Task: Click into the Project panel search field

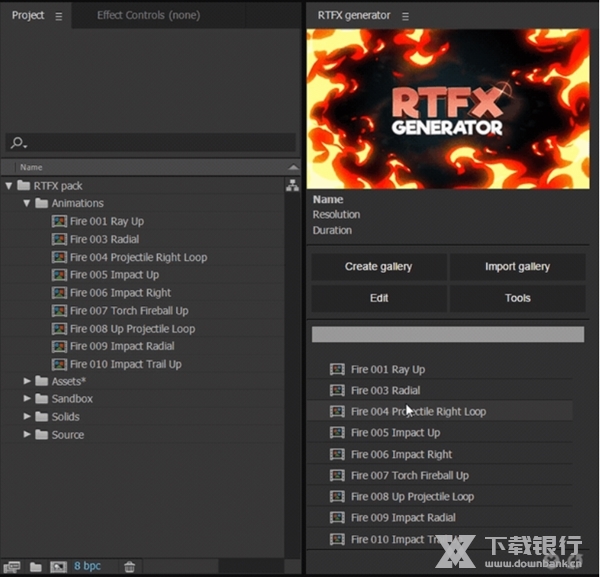Action: [x=150, y=143]
